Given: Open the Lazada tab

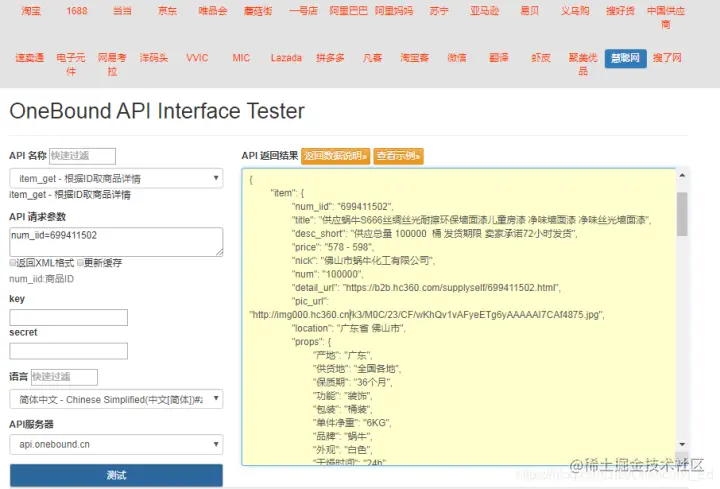Looking at the screenshot, I should [x=286, y=58].
